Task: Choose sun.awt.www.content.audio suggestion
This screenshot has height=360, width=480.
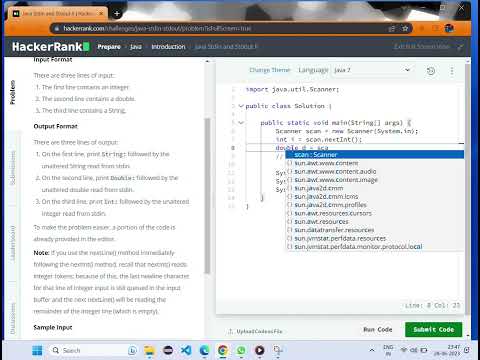Action: click(x=375, y=171)
